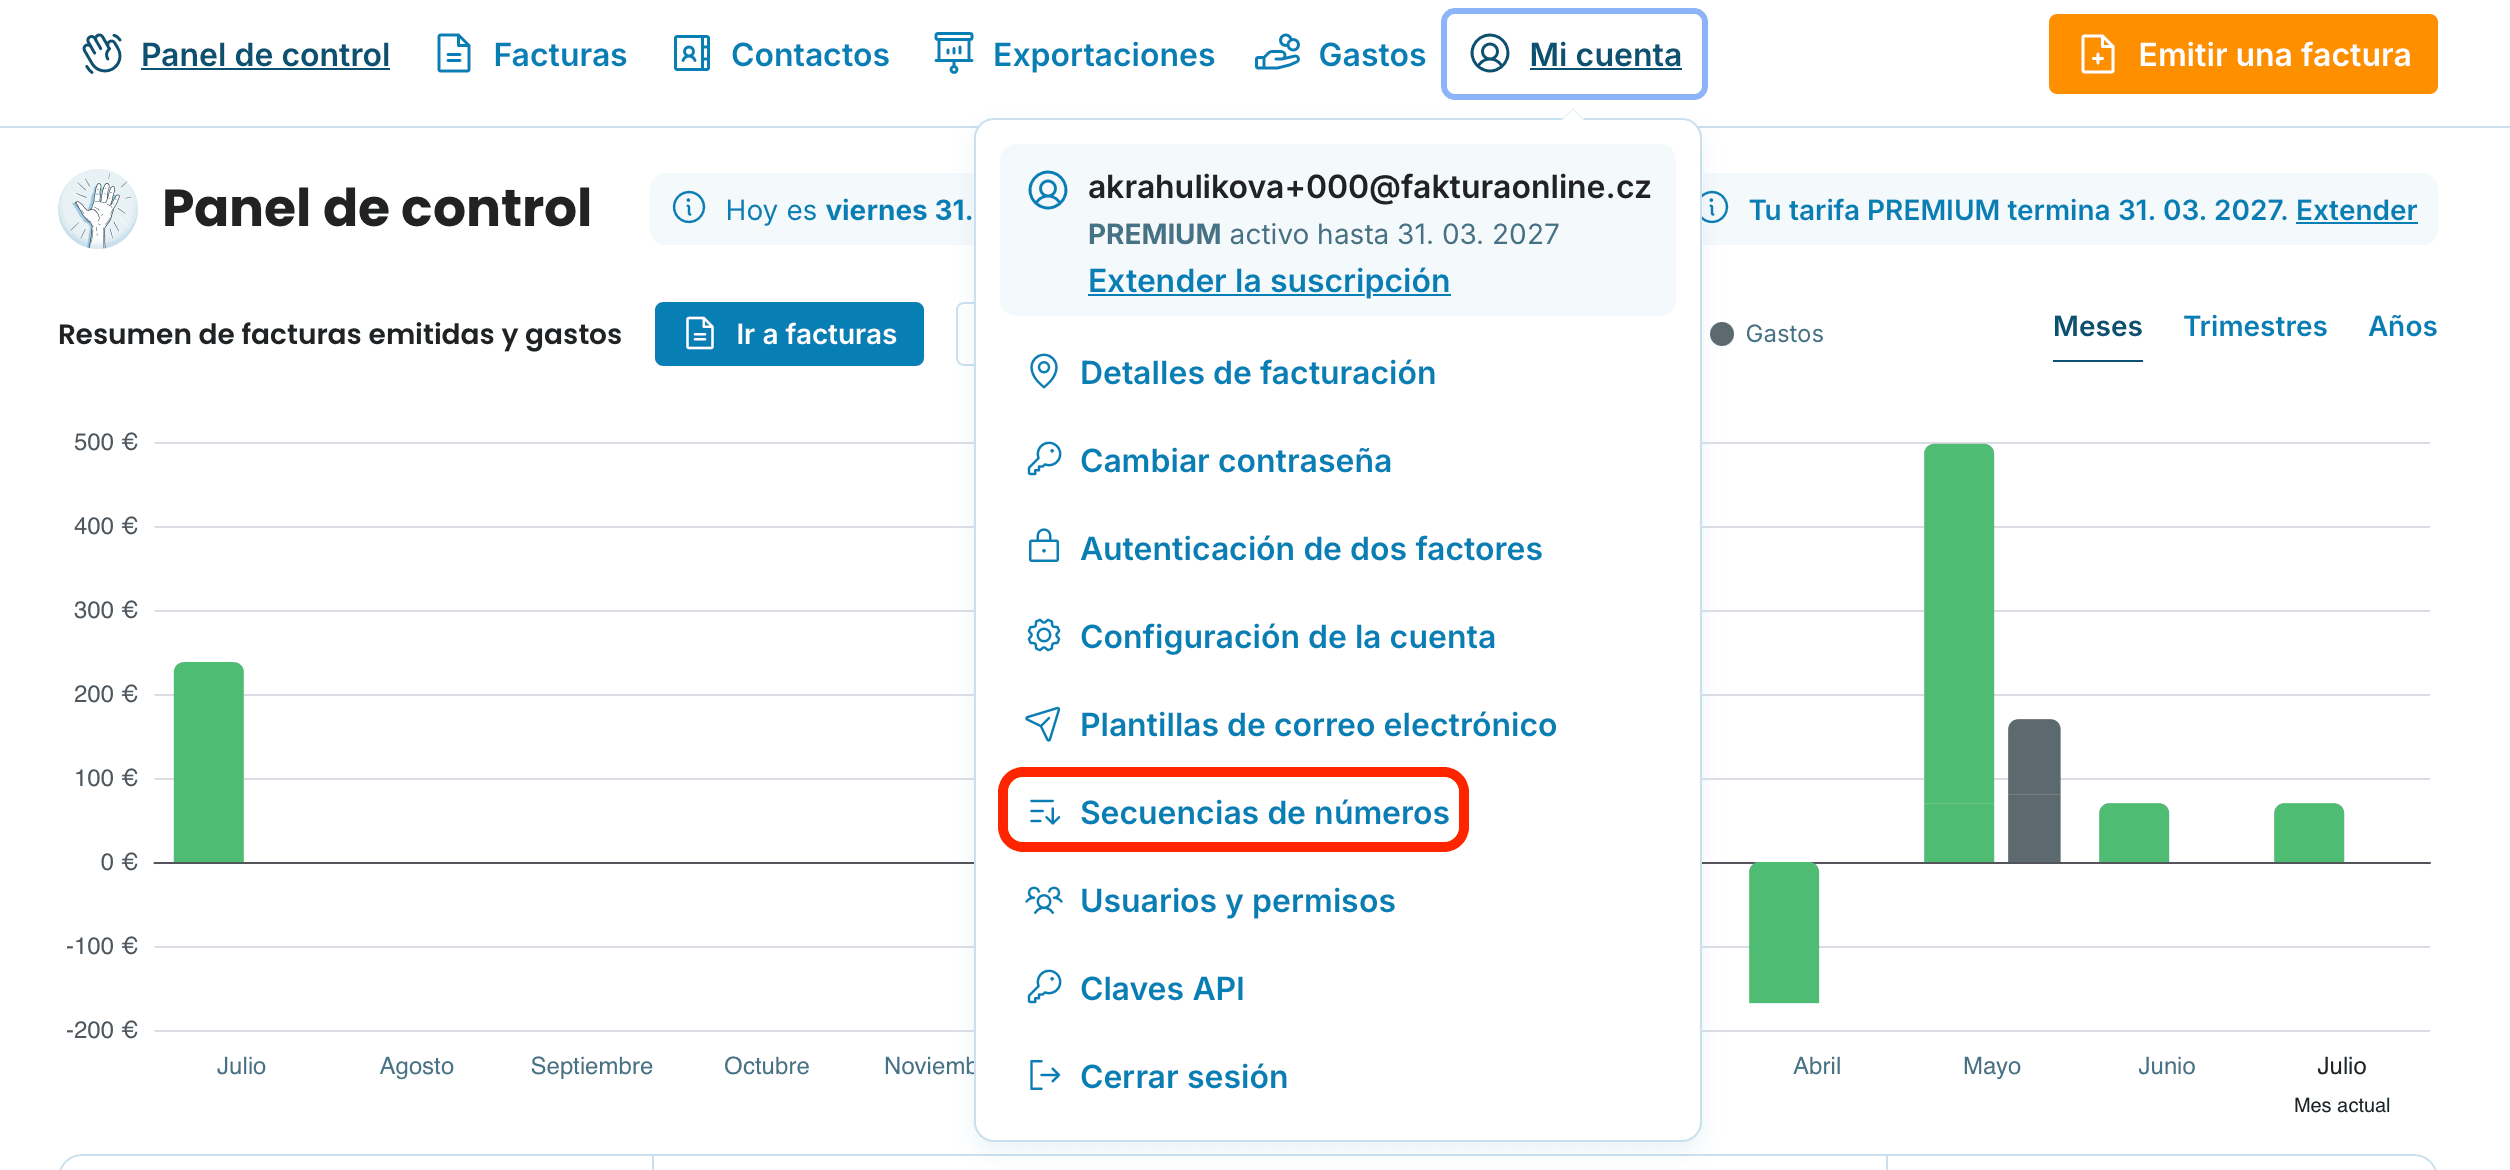Click the info icon next to Hoy es viernes
The width and height of the screenshot is (2510, 1170).
coord(689,208)
